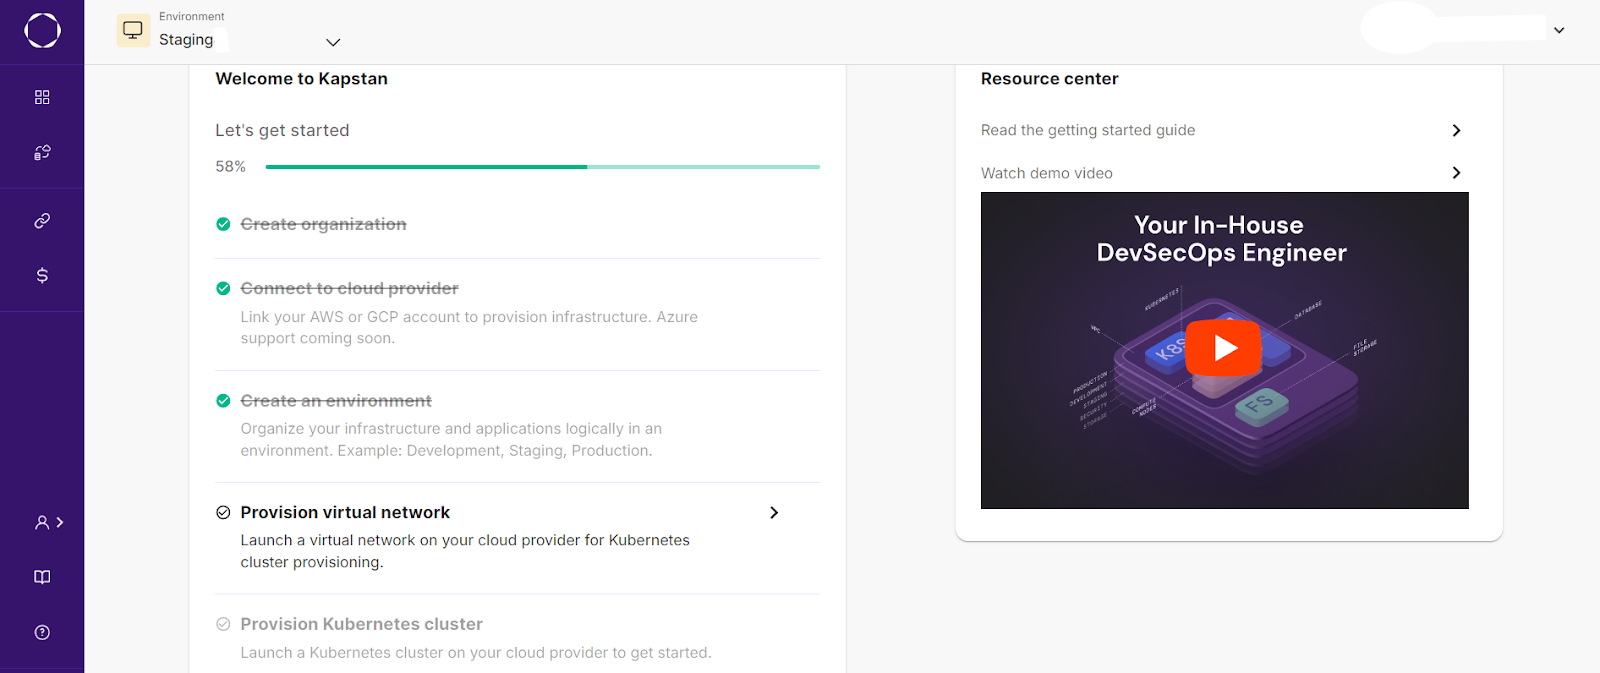Open the user account icon in sidebar
The width and height of the screenshot is (1600, 673).
[41, 522]
